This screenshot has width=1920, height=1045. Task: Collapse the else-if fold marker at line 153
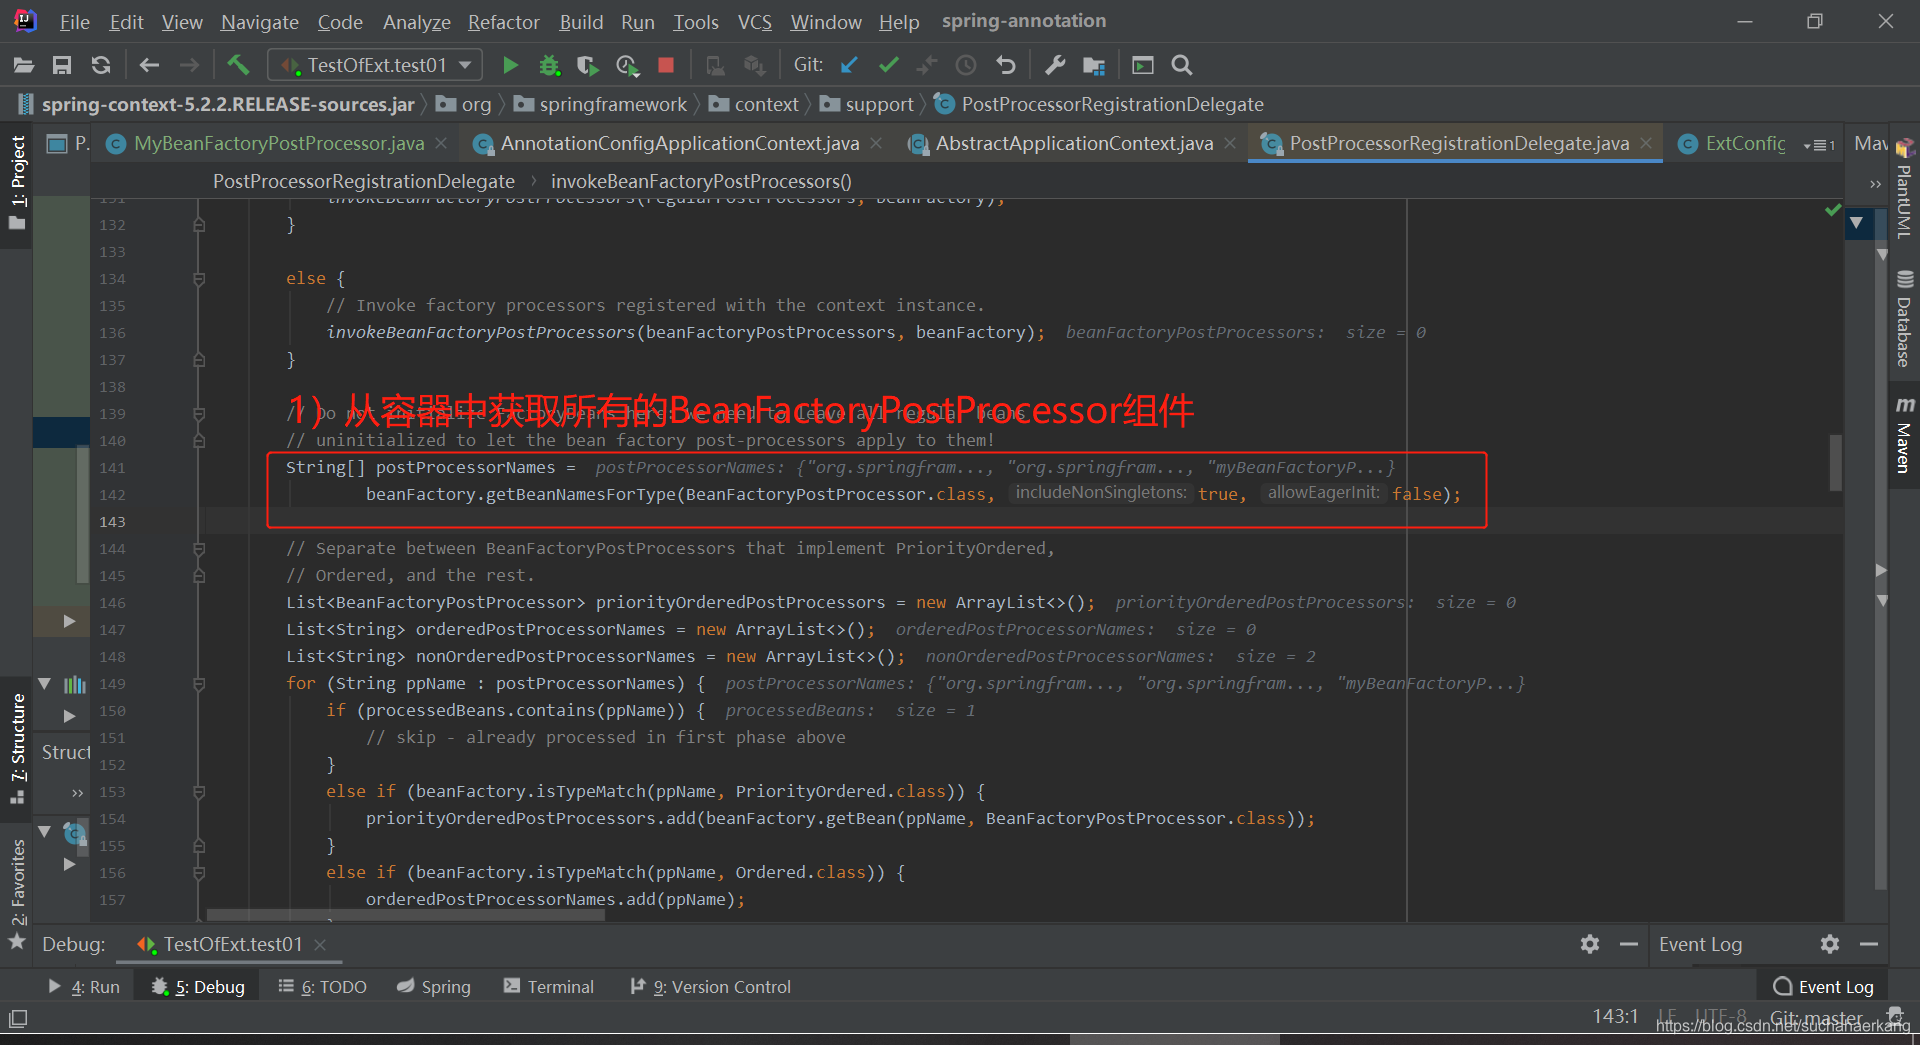tap(199, 792)
